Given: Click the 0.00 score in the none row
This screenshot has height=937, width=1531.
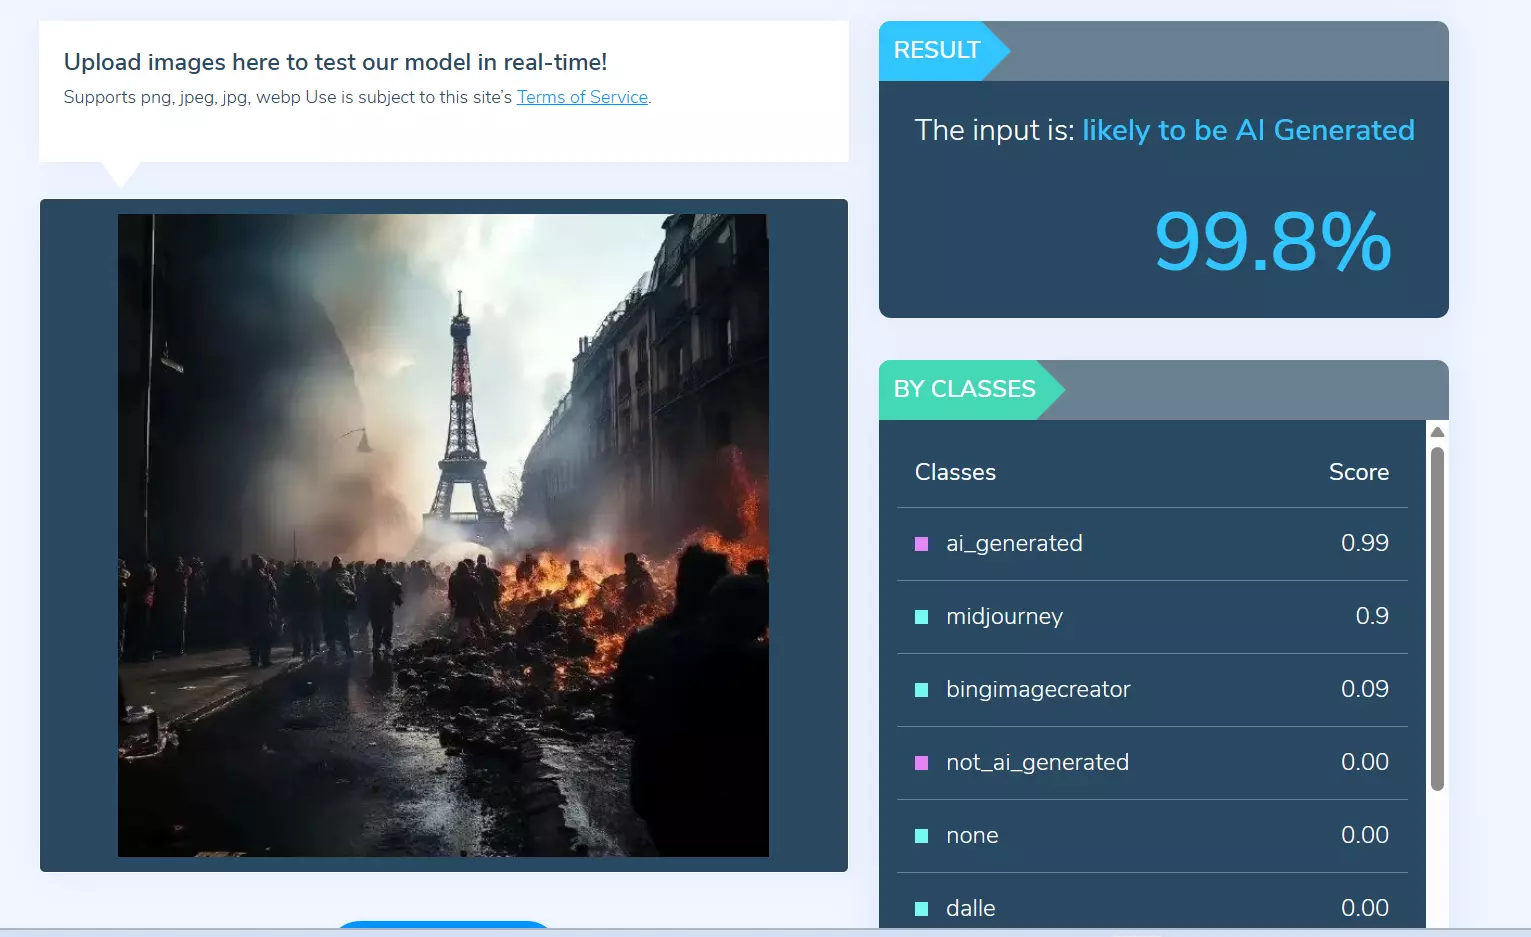Looking at the screenshot, I should pyautogui.click(x=1364, y=835).
